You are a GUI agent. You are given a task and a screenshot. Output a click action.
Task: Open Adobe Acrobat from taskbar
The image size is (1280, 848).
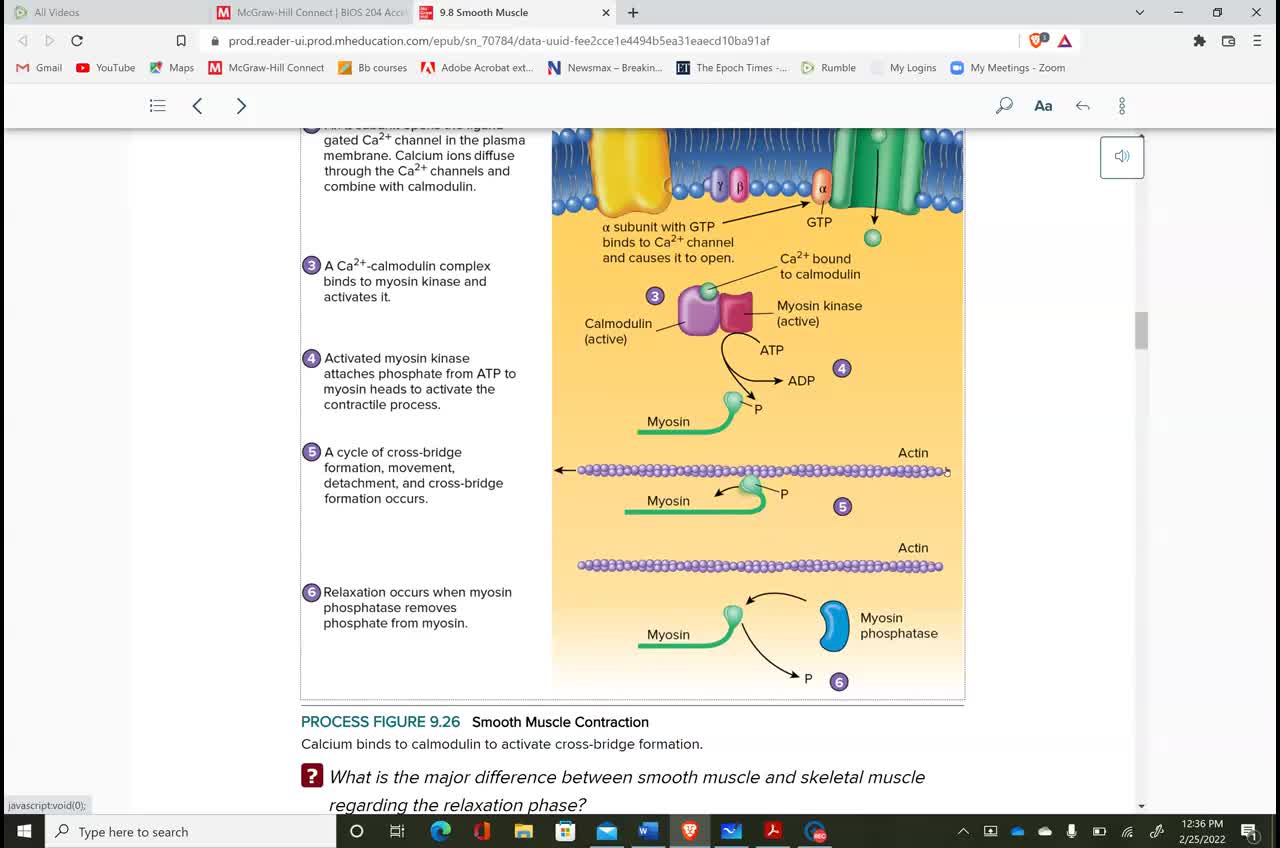coord(773,831)
